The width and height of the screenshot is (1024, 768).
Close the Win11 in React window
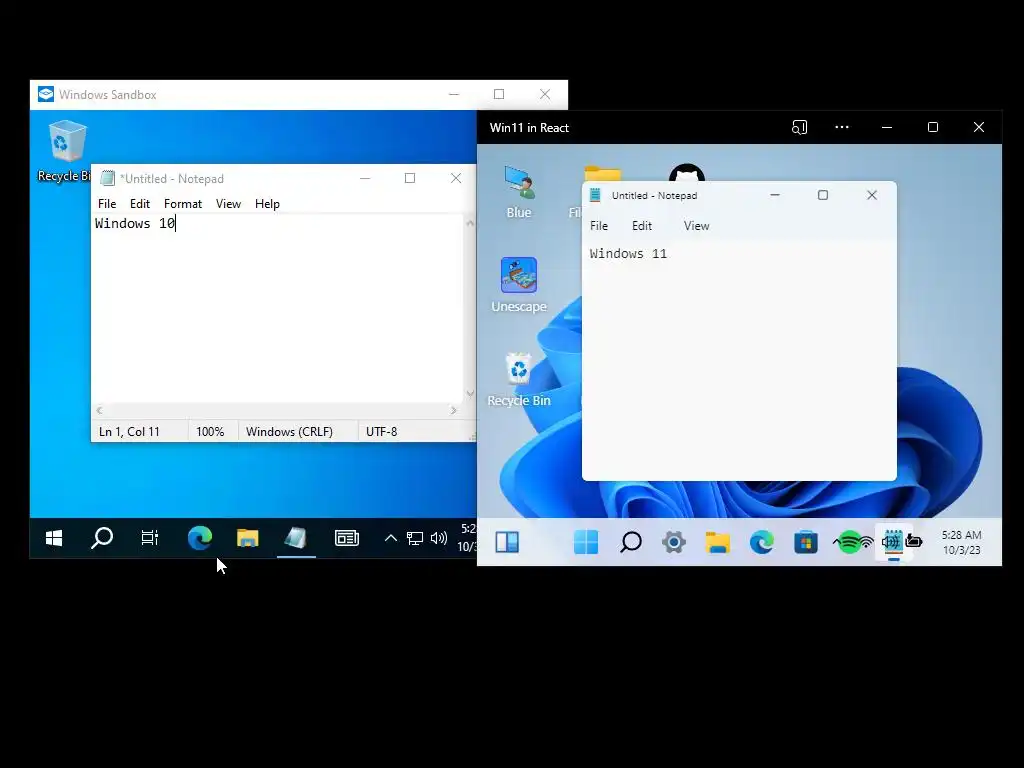pos(978,127)
